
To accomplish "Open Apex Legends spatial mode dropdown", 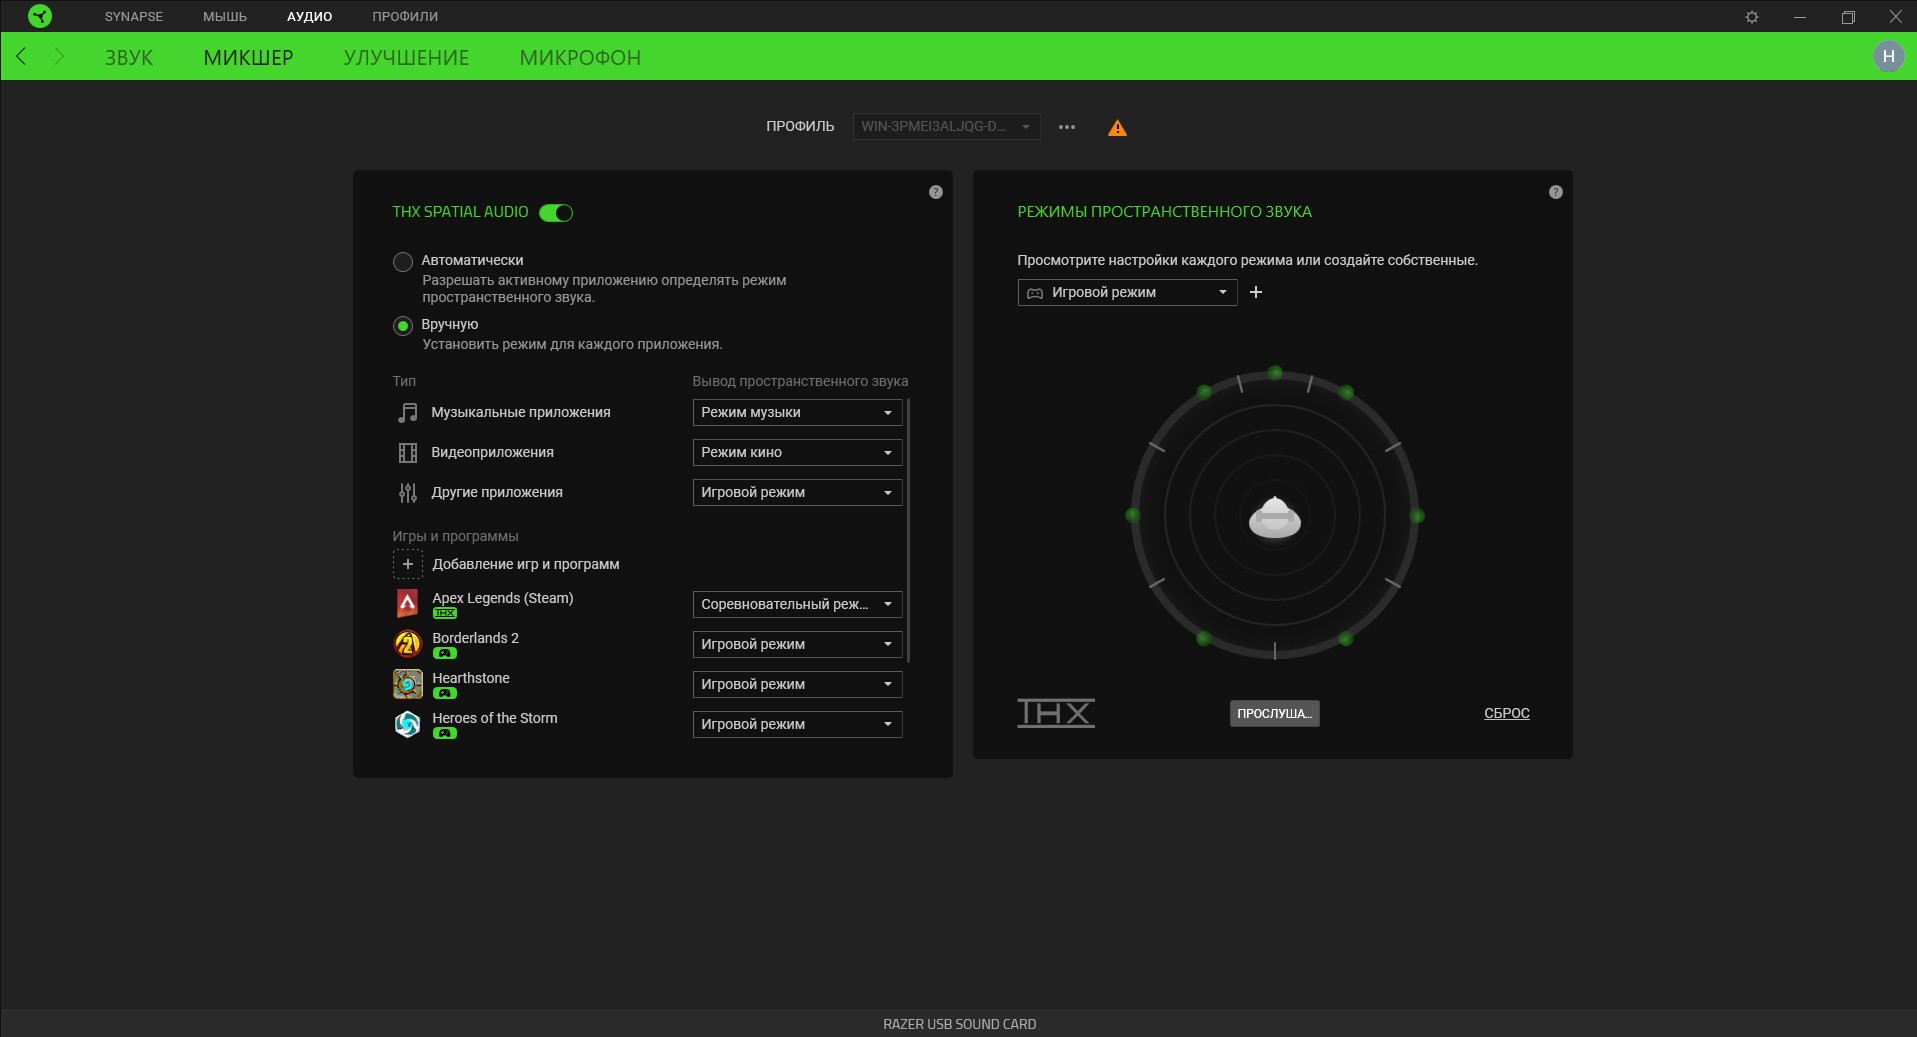I will [797, 604].
